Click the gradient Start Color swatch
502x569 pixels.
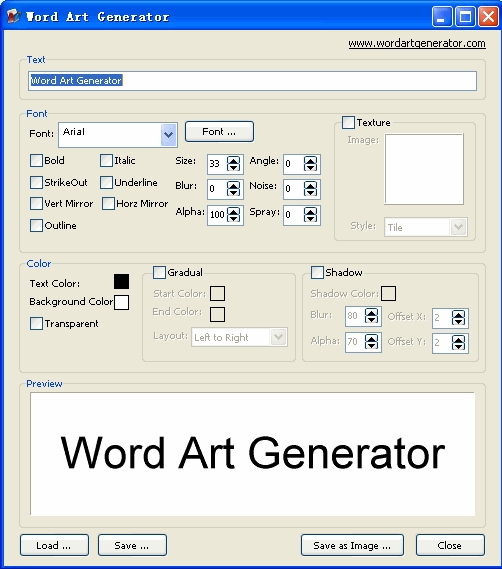tap(218, 294)
